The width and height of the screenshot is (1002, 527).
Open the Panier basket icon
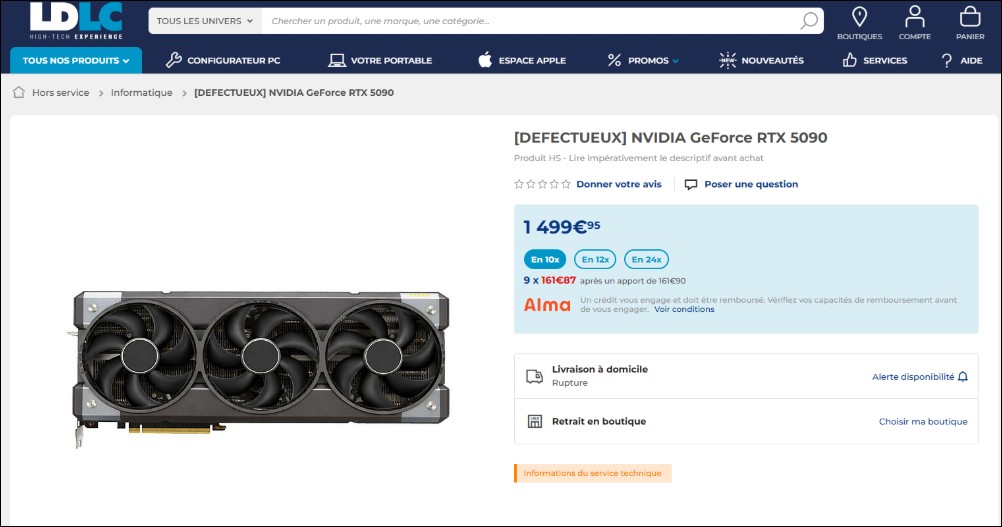coord(969,17)
